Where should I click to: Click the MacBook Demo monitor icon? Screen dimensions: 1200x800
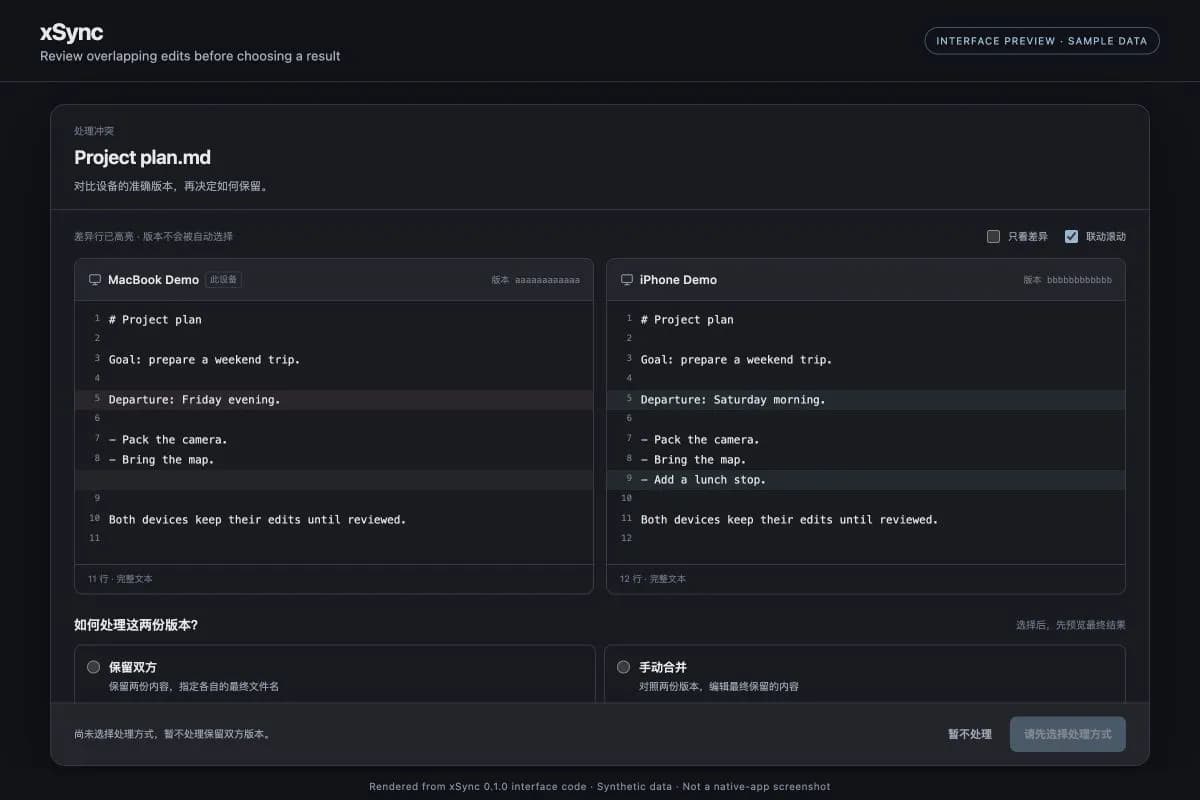tap(95, 280)
